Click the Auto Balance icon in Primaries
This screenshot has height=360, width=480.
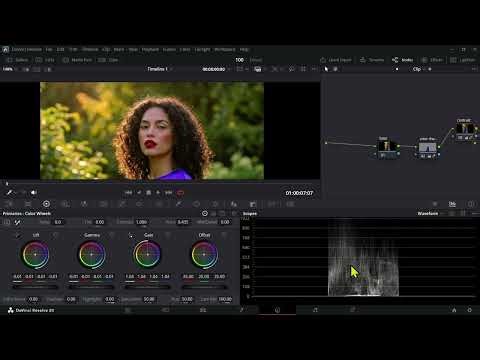click(x=7, y=222)
